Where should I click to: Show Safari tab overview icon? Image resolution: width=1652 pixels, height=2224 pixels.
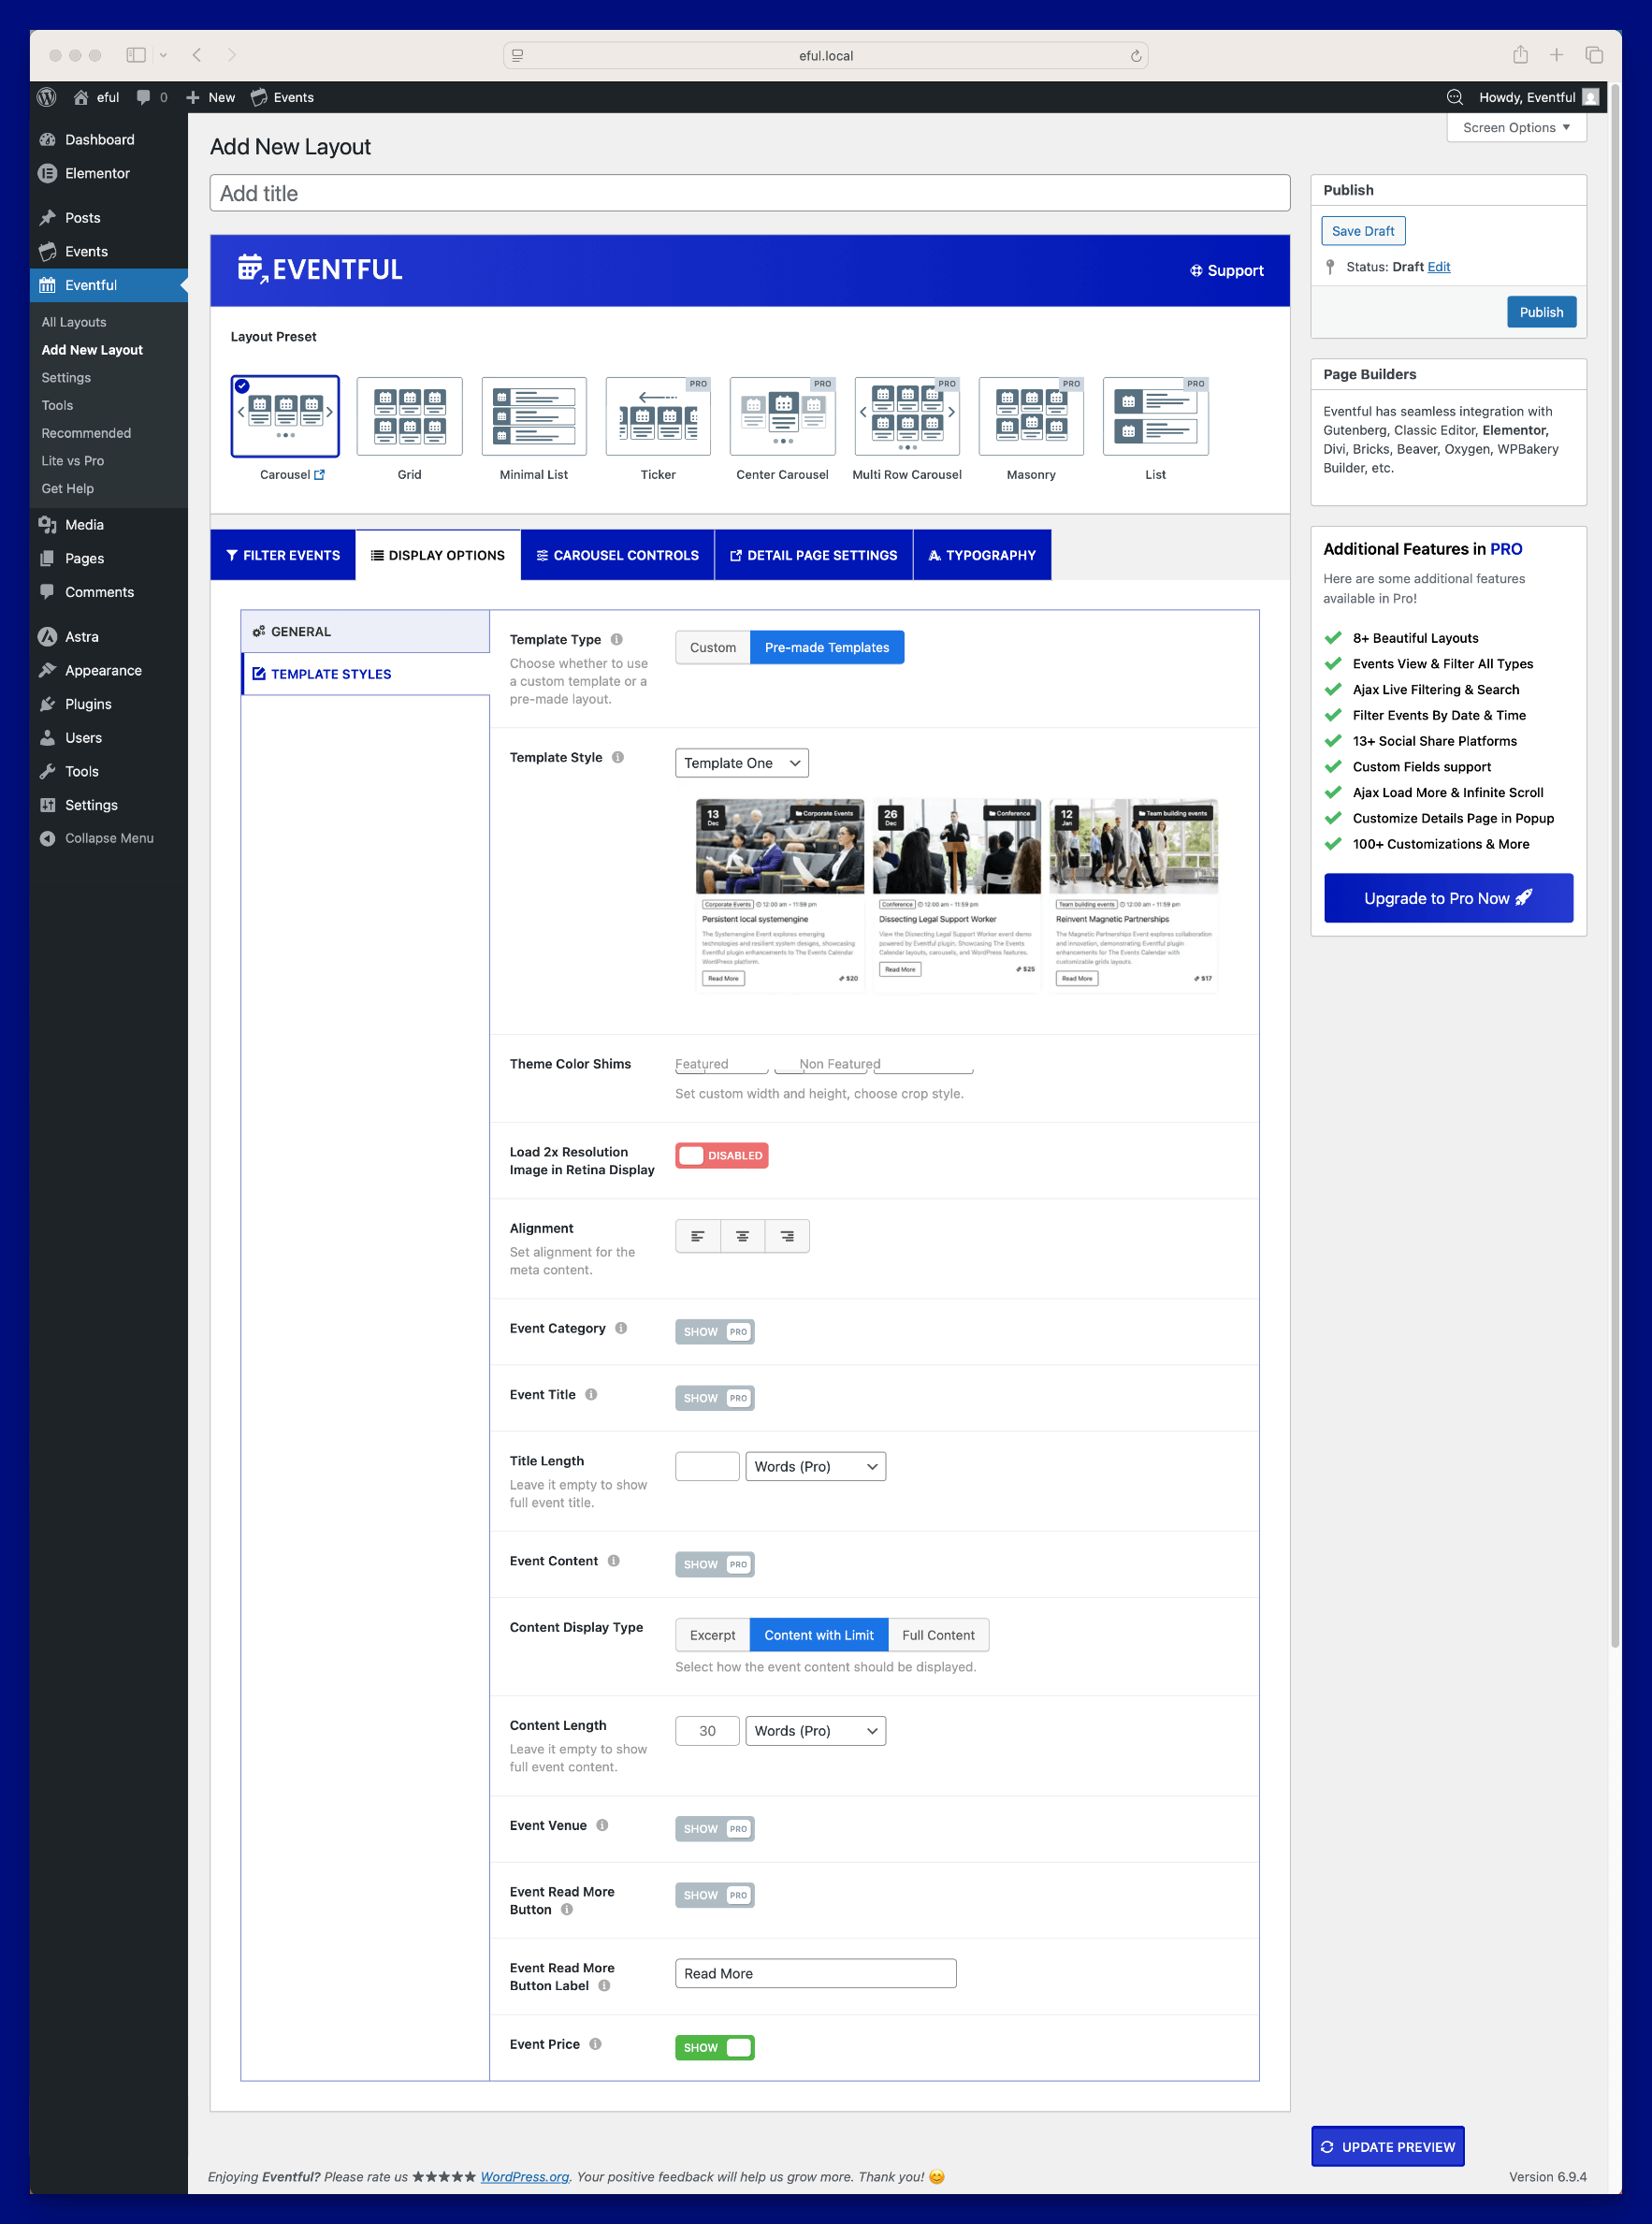click(x=1594, y=55)
